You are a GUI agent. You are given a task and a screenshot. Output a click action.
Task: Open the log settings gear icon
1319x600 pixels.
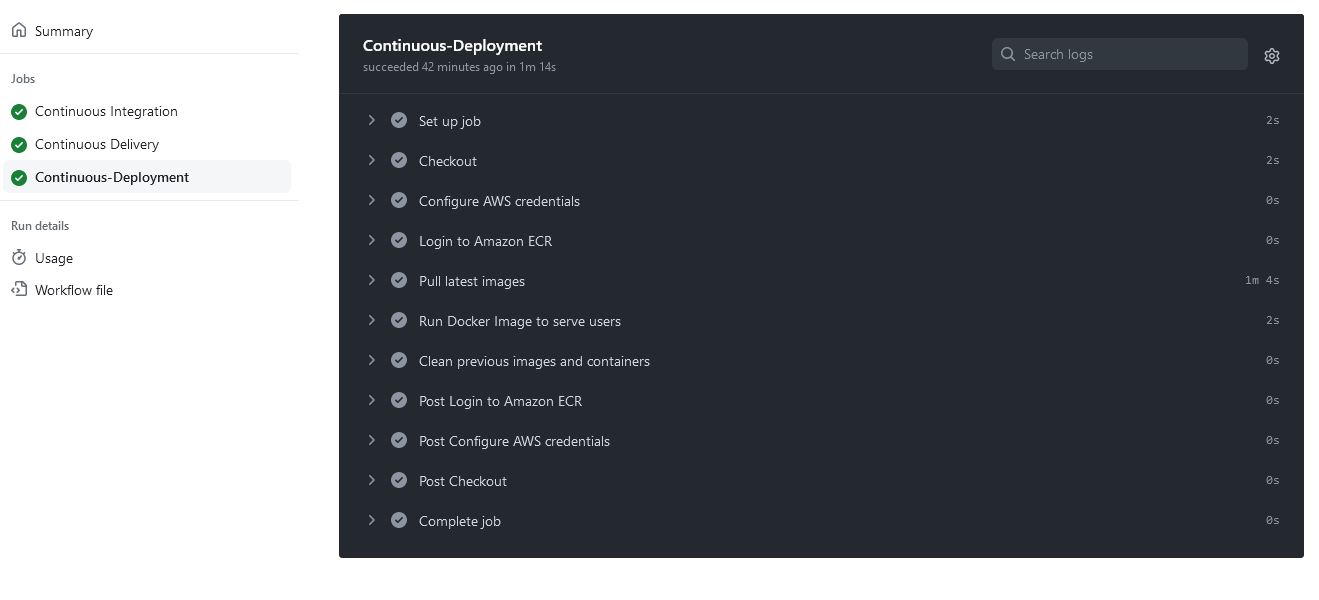[x=1271, y=55]
